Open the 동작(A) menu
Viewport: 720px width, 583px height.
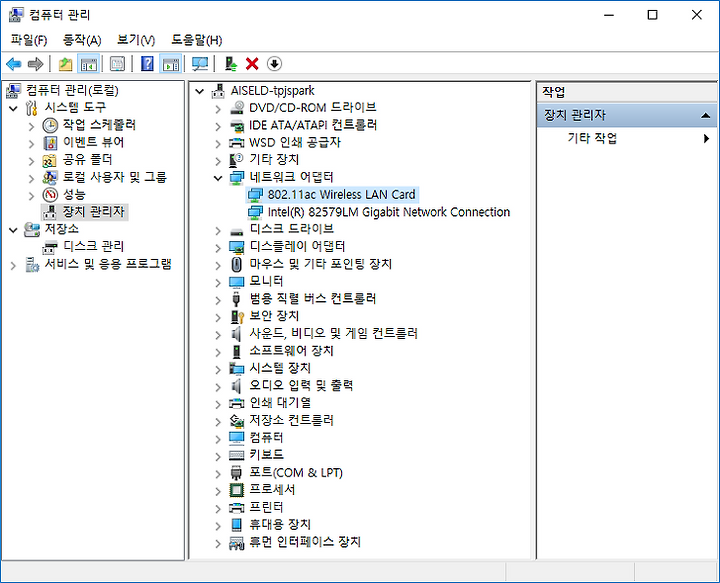[82, 40]
